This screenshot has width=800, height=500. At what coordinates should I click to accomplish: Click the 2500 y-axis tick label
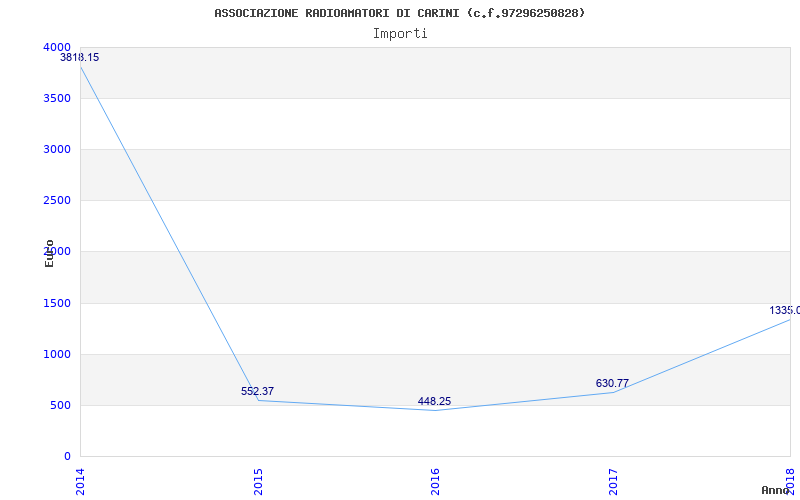pos(57,201)
